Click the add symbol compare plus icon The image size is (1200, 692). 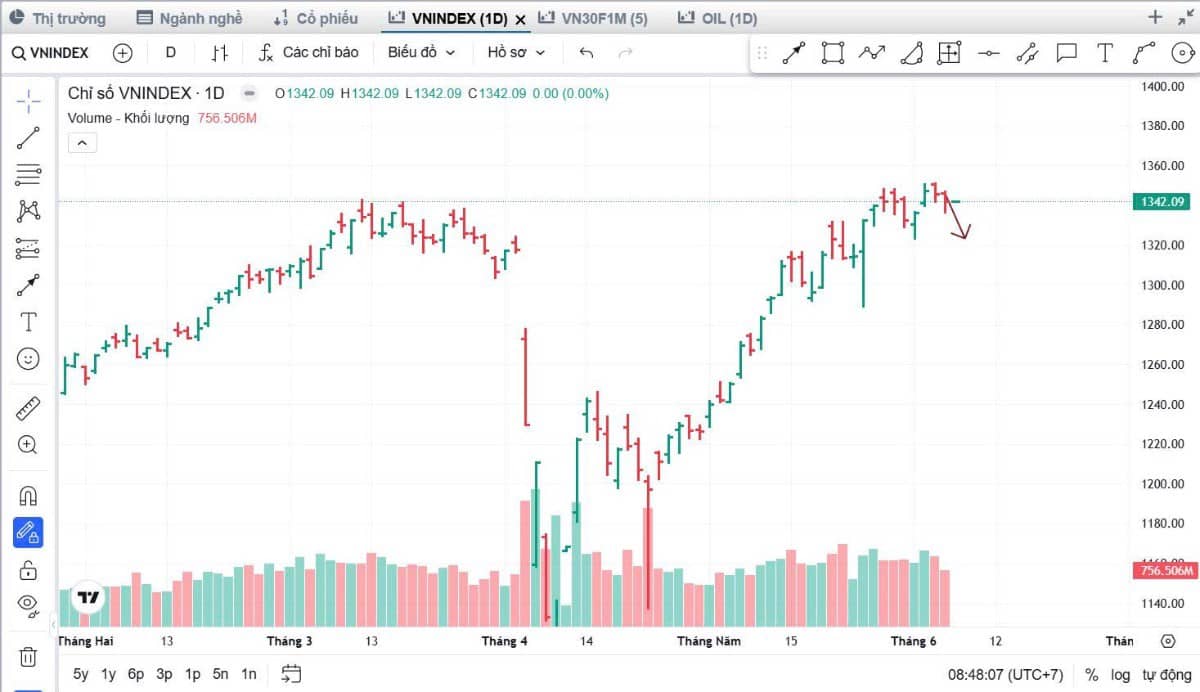point(122,53)
